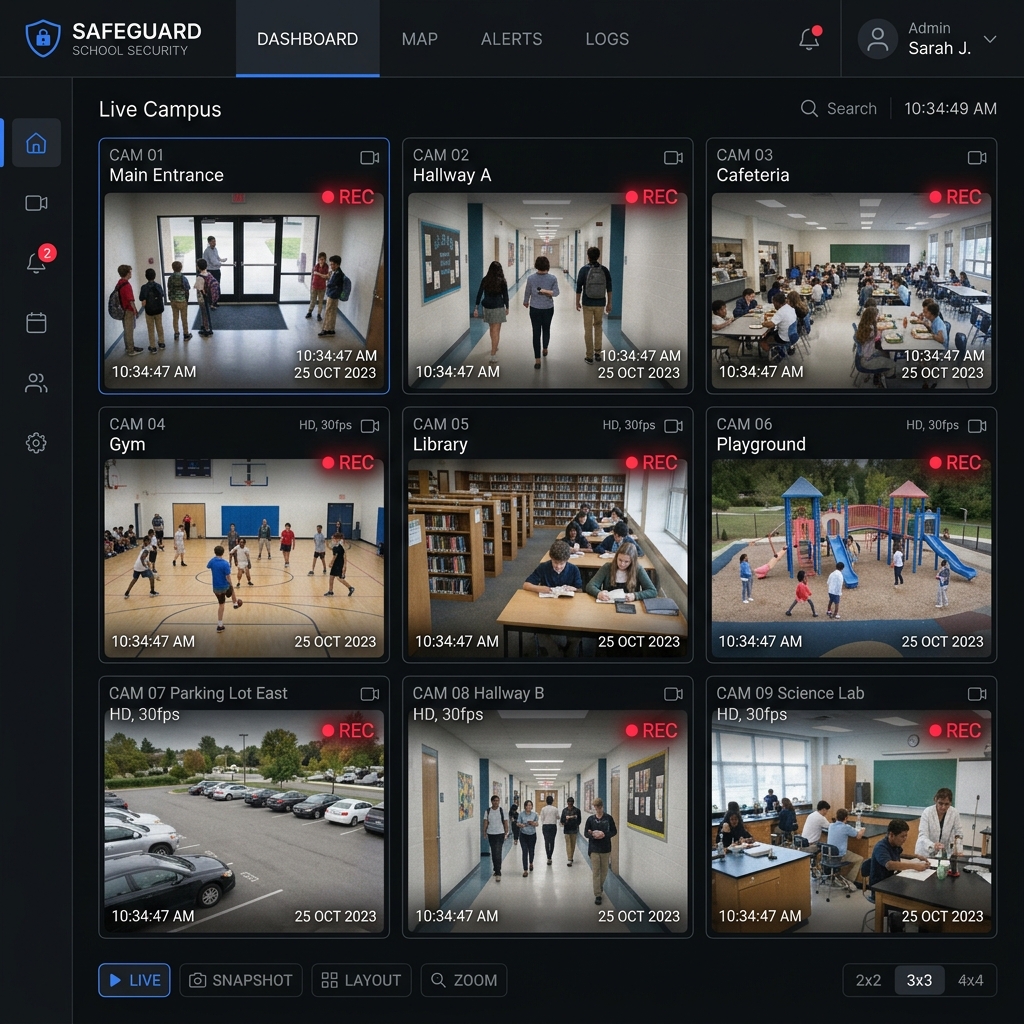Viewport: 1024px width, 1024px height.
Task: Open the notification bell in top bar
Action: (809, 39)
